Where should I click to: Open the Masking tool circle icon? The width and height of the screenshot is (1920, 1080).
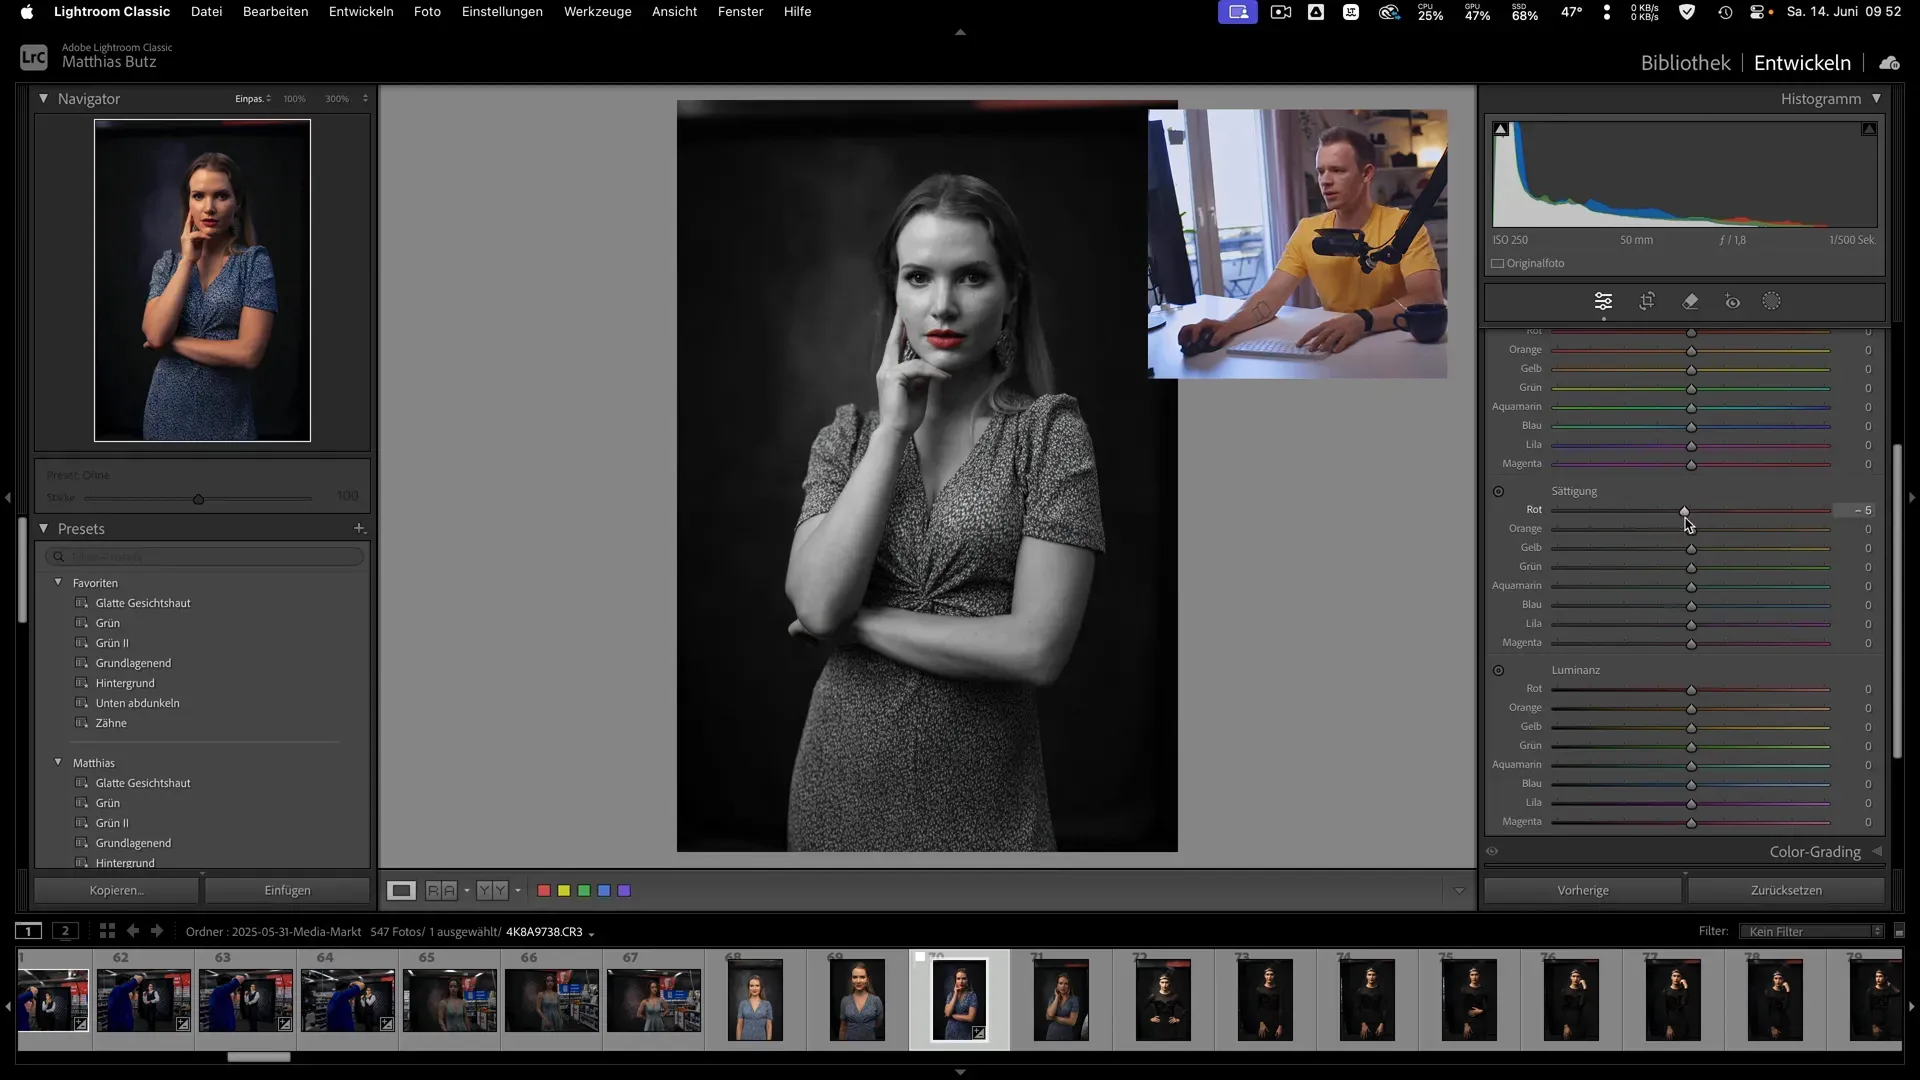coord(1771,301)
